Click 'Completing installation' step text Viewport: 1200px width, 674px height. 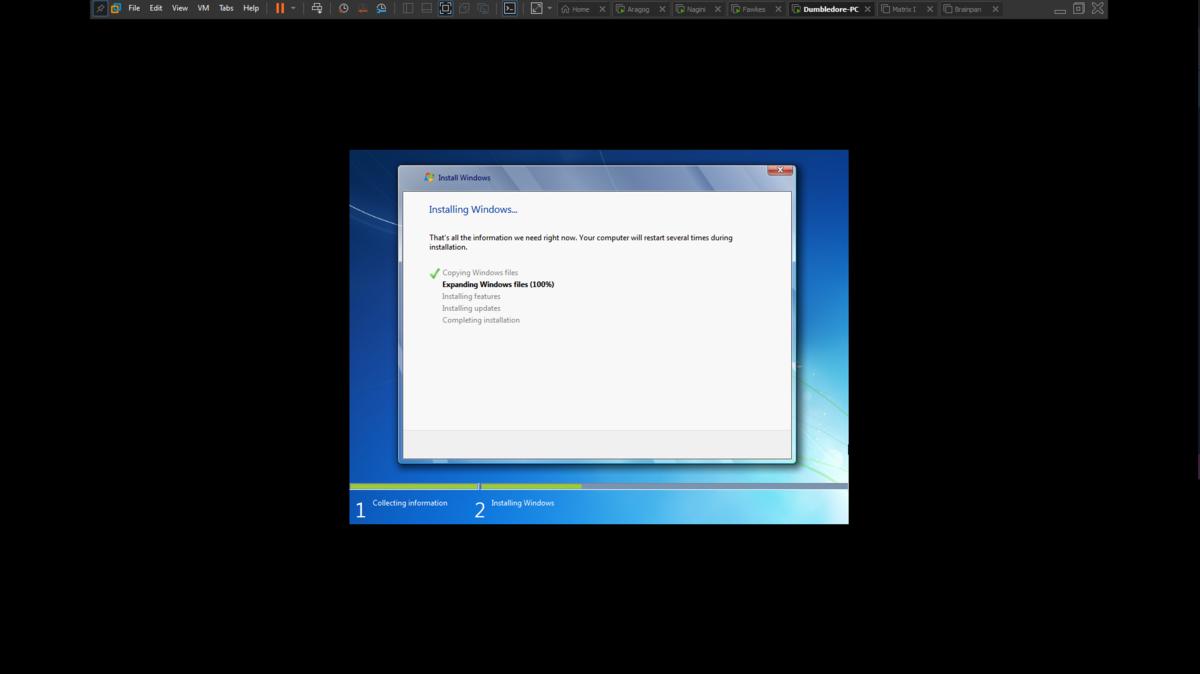coord(481,321)
